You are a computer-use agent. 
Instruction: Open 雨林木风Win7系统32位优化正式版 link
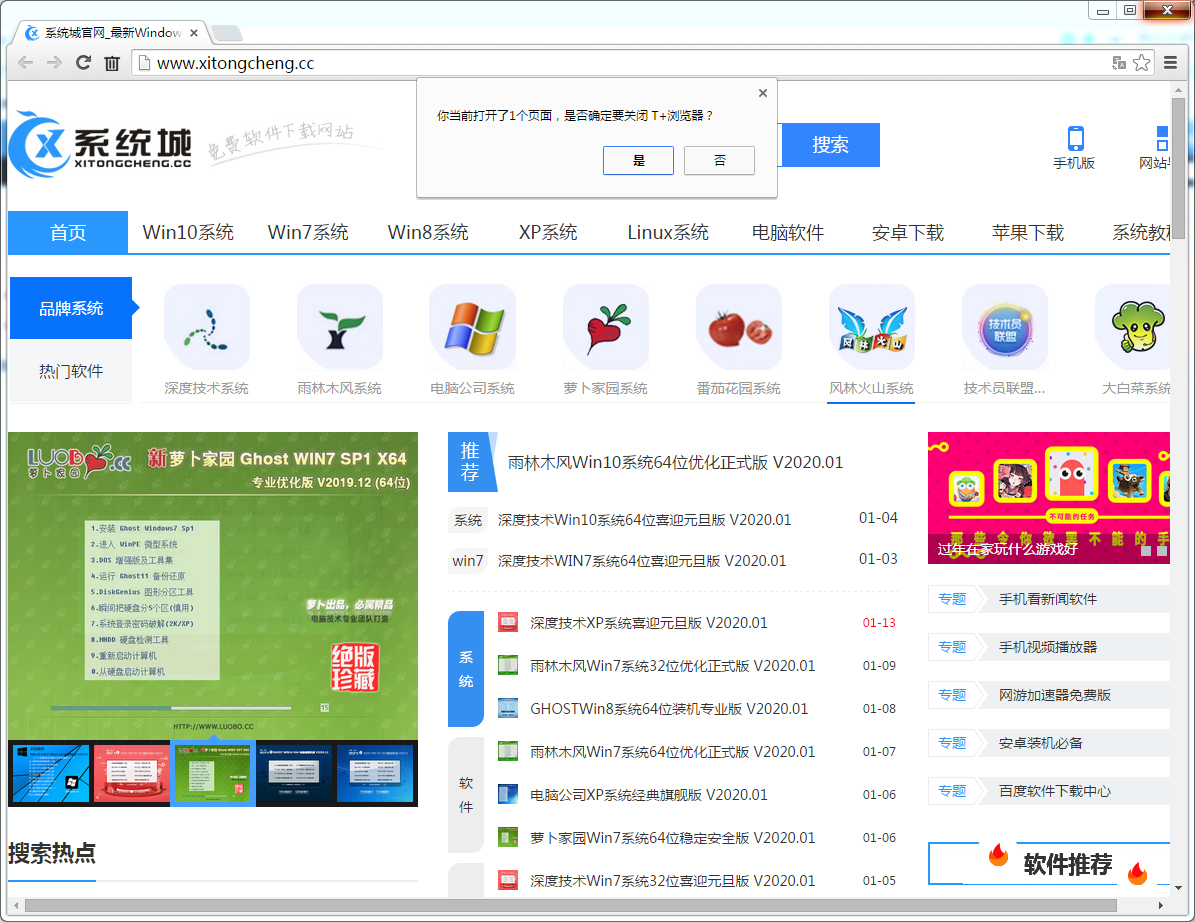672,666
